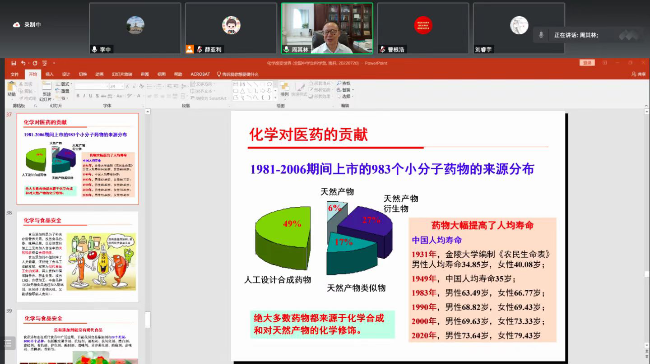Open the ACROBAT ribbon tab
Screen dimensions: 650x364
(200, 74)
